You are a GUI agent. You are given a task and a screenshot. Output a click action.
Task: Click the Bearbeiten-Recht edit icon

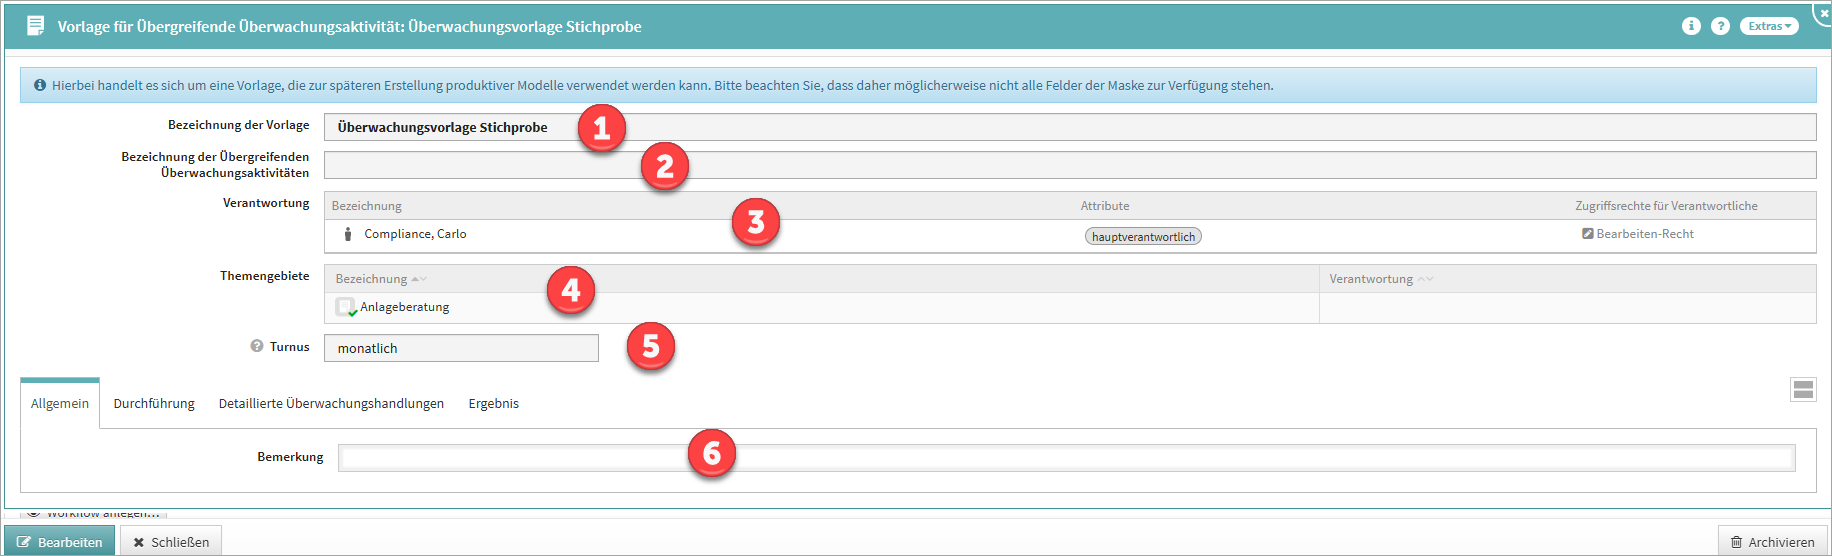pos(1587,234)
